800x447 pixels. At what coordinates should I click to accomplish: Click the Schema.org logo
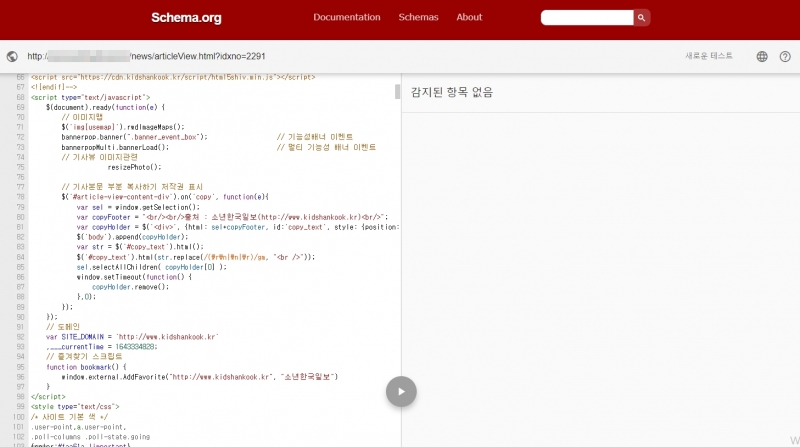click(186, 17)
